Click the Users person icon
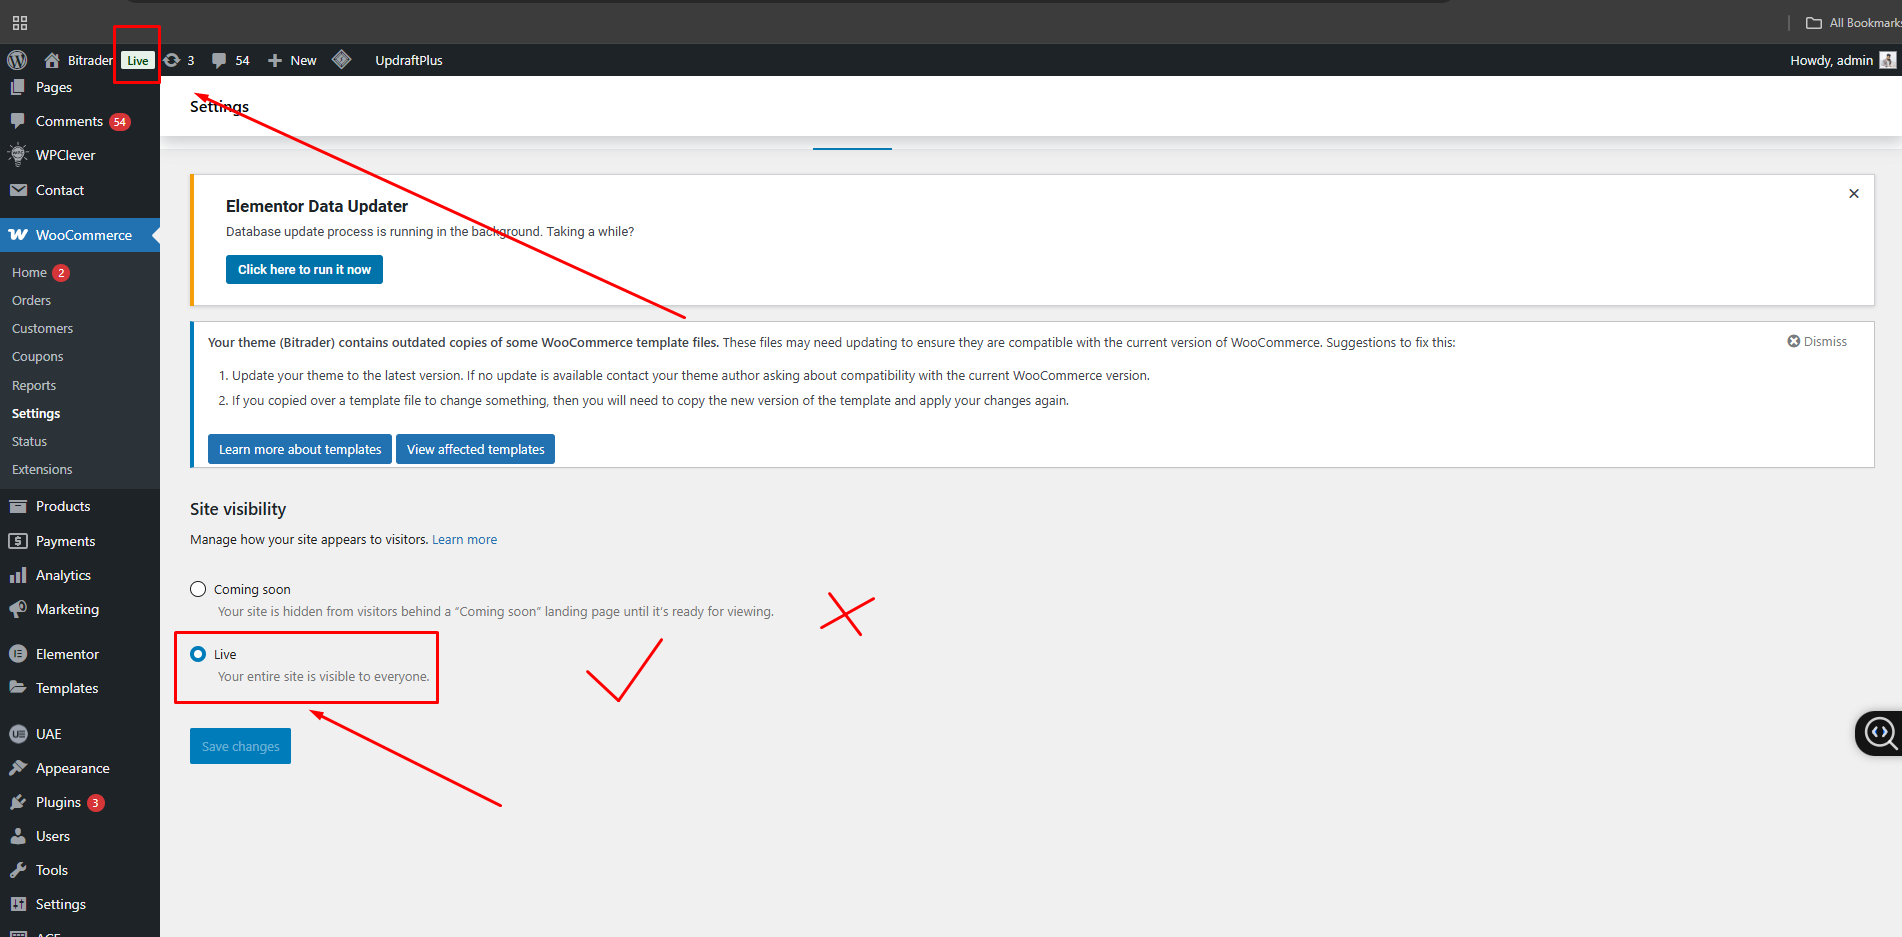The image size is (1902, 937). (17, 836)
